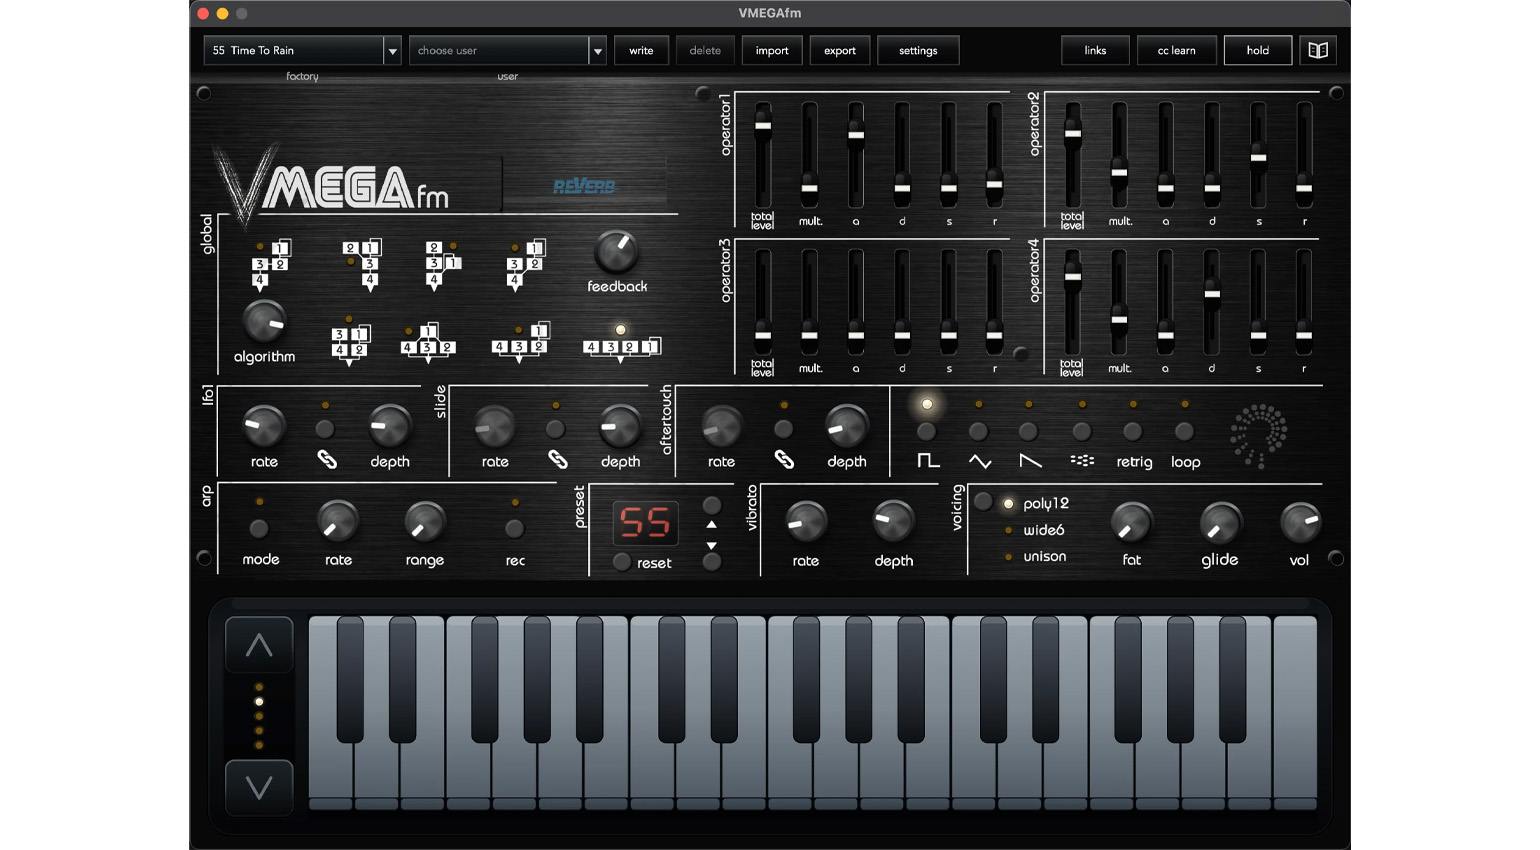
Task: Toggle the slide center round button
Action: (555, 429)
